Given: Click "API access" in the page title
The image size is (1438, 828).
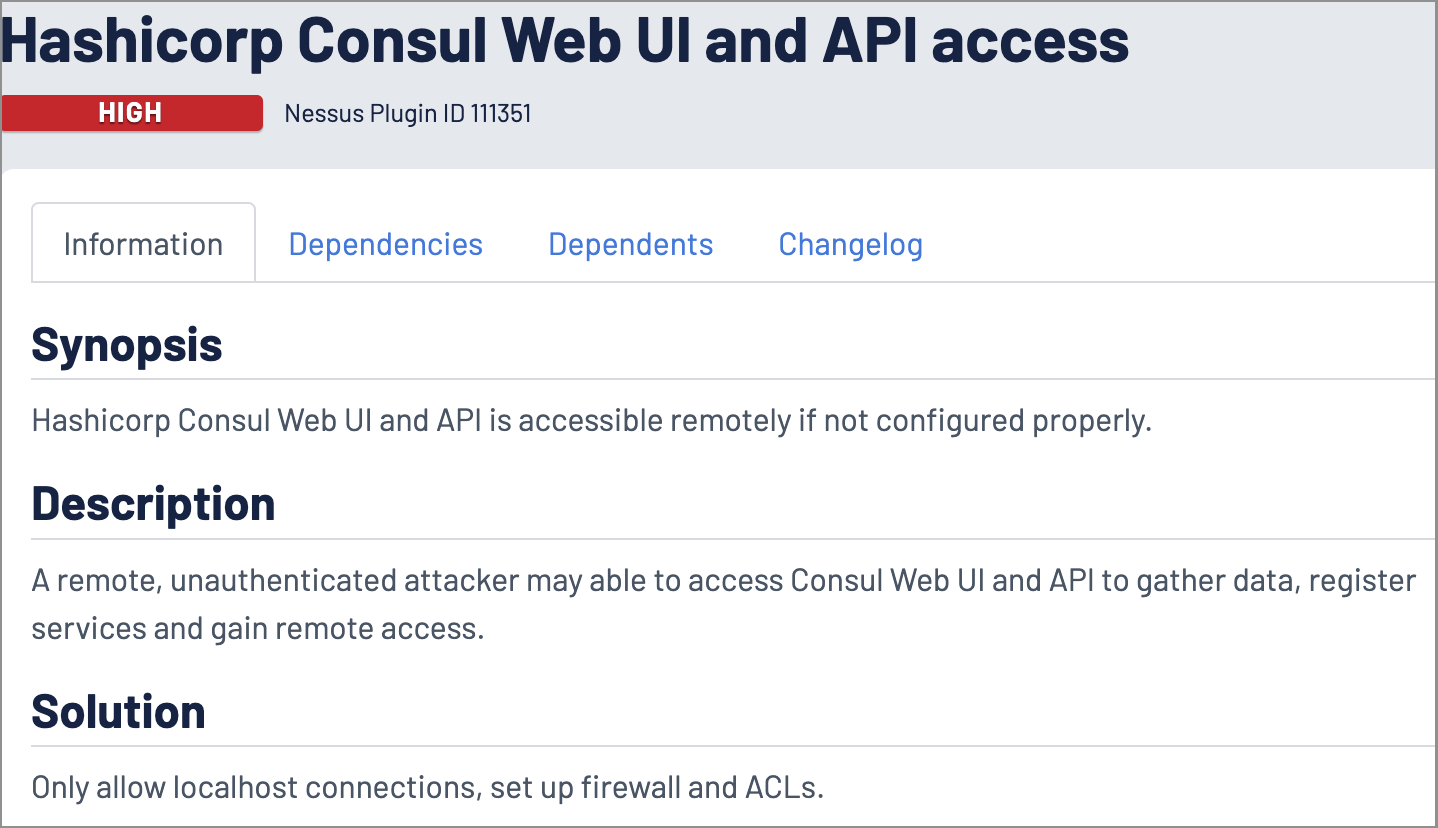Looking at the screenshot, I should click(x=975, y=40).
